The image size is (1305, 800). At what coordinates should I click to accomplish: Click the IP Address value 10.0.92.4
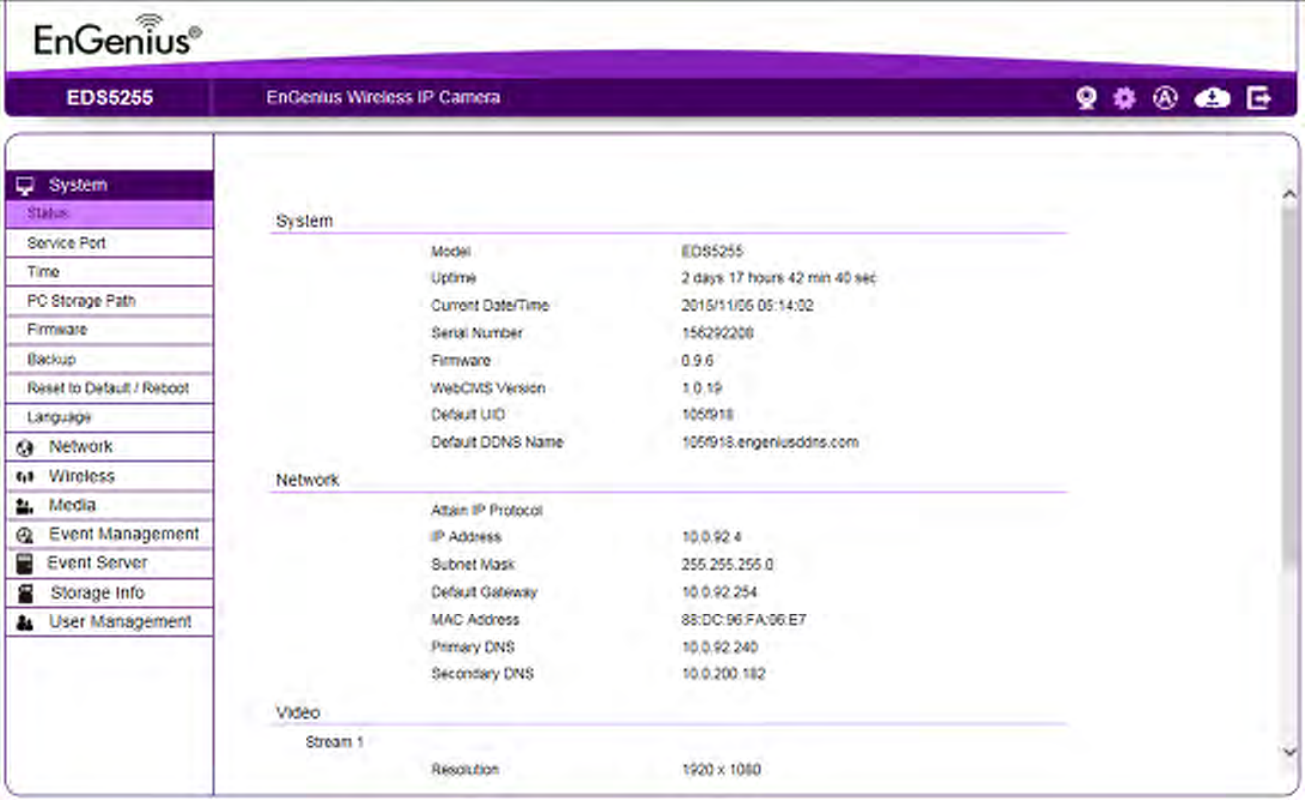pyautogui.click(x=711, y=537)
